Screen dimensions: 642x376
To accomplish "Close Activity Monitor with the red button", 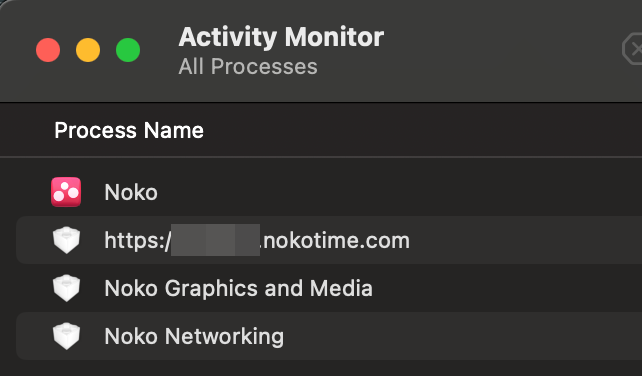I will (48, 50).
